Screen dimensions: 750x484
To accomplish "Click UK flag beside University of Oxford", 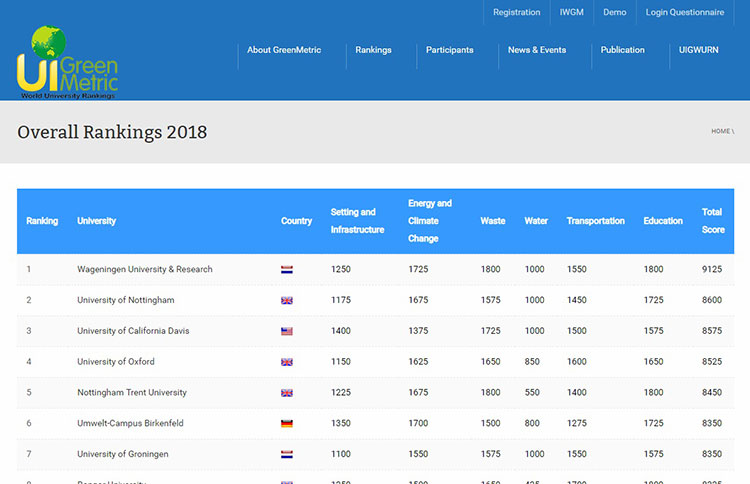I will (287, 362).
